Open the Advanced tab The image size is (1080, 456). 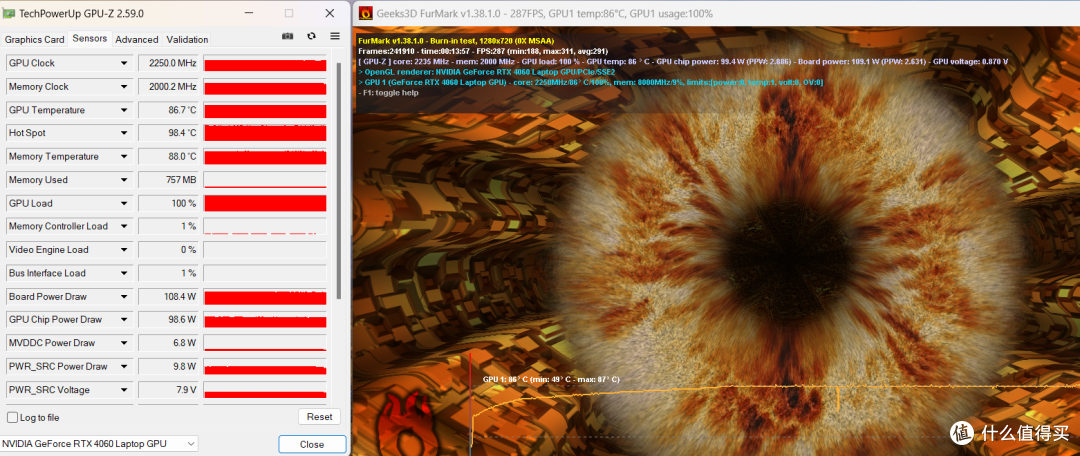(x=136, y=39)
